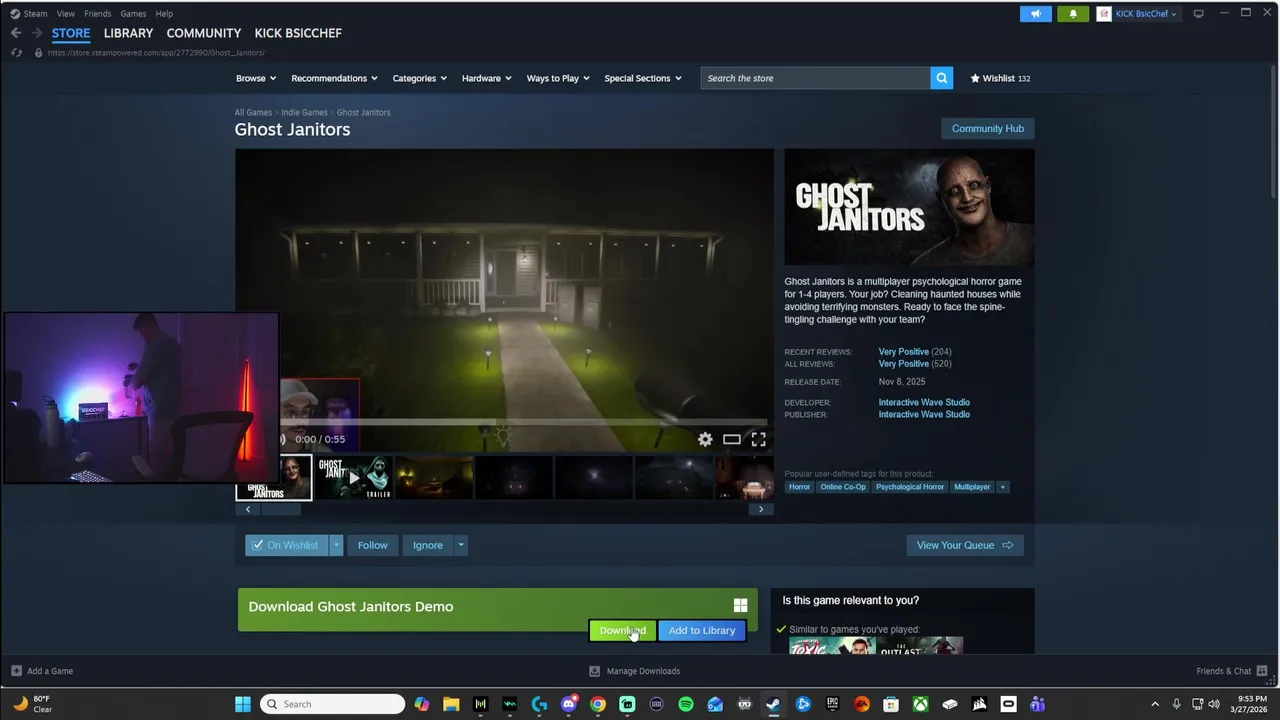This screenshot has height=720, width=1280.
Task: Click the Follow button
Action: (373, 545)
